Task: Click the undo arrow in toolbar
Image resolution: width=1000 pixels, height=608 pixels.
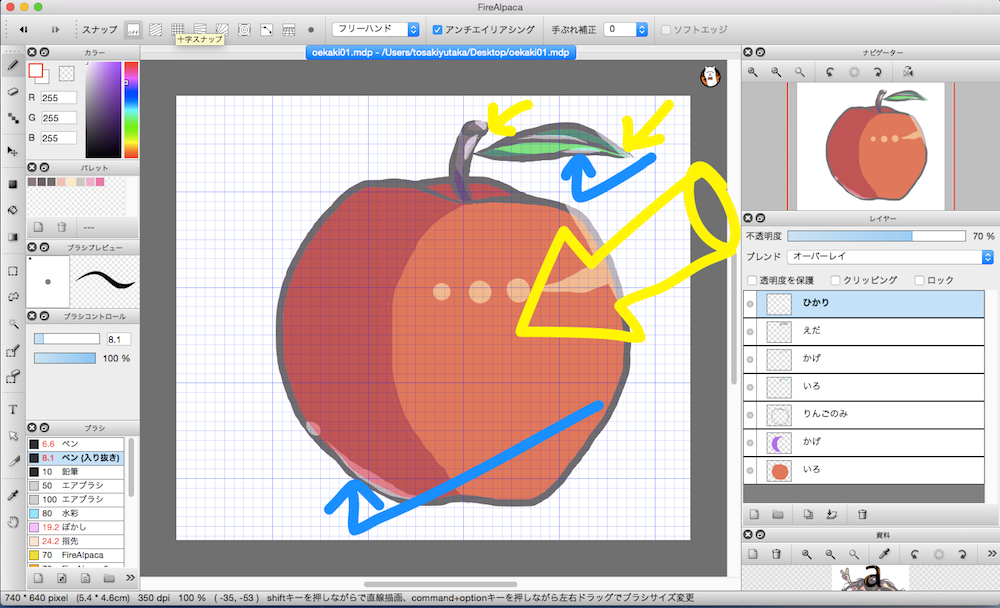Action: click(x=24, y=29)
